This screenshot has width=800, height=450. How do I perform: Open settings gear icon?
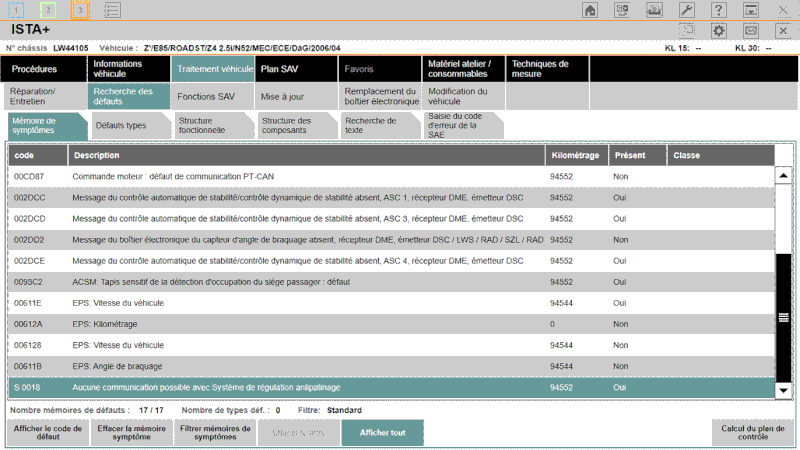(x=719, y=31)
